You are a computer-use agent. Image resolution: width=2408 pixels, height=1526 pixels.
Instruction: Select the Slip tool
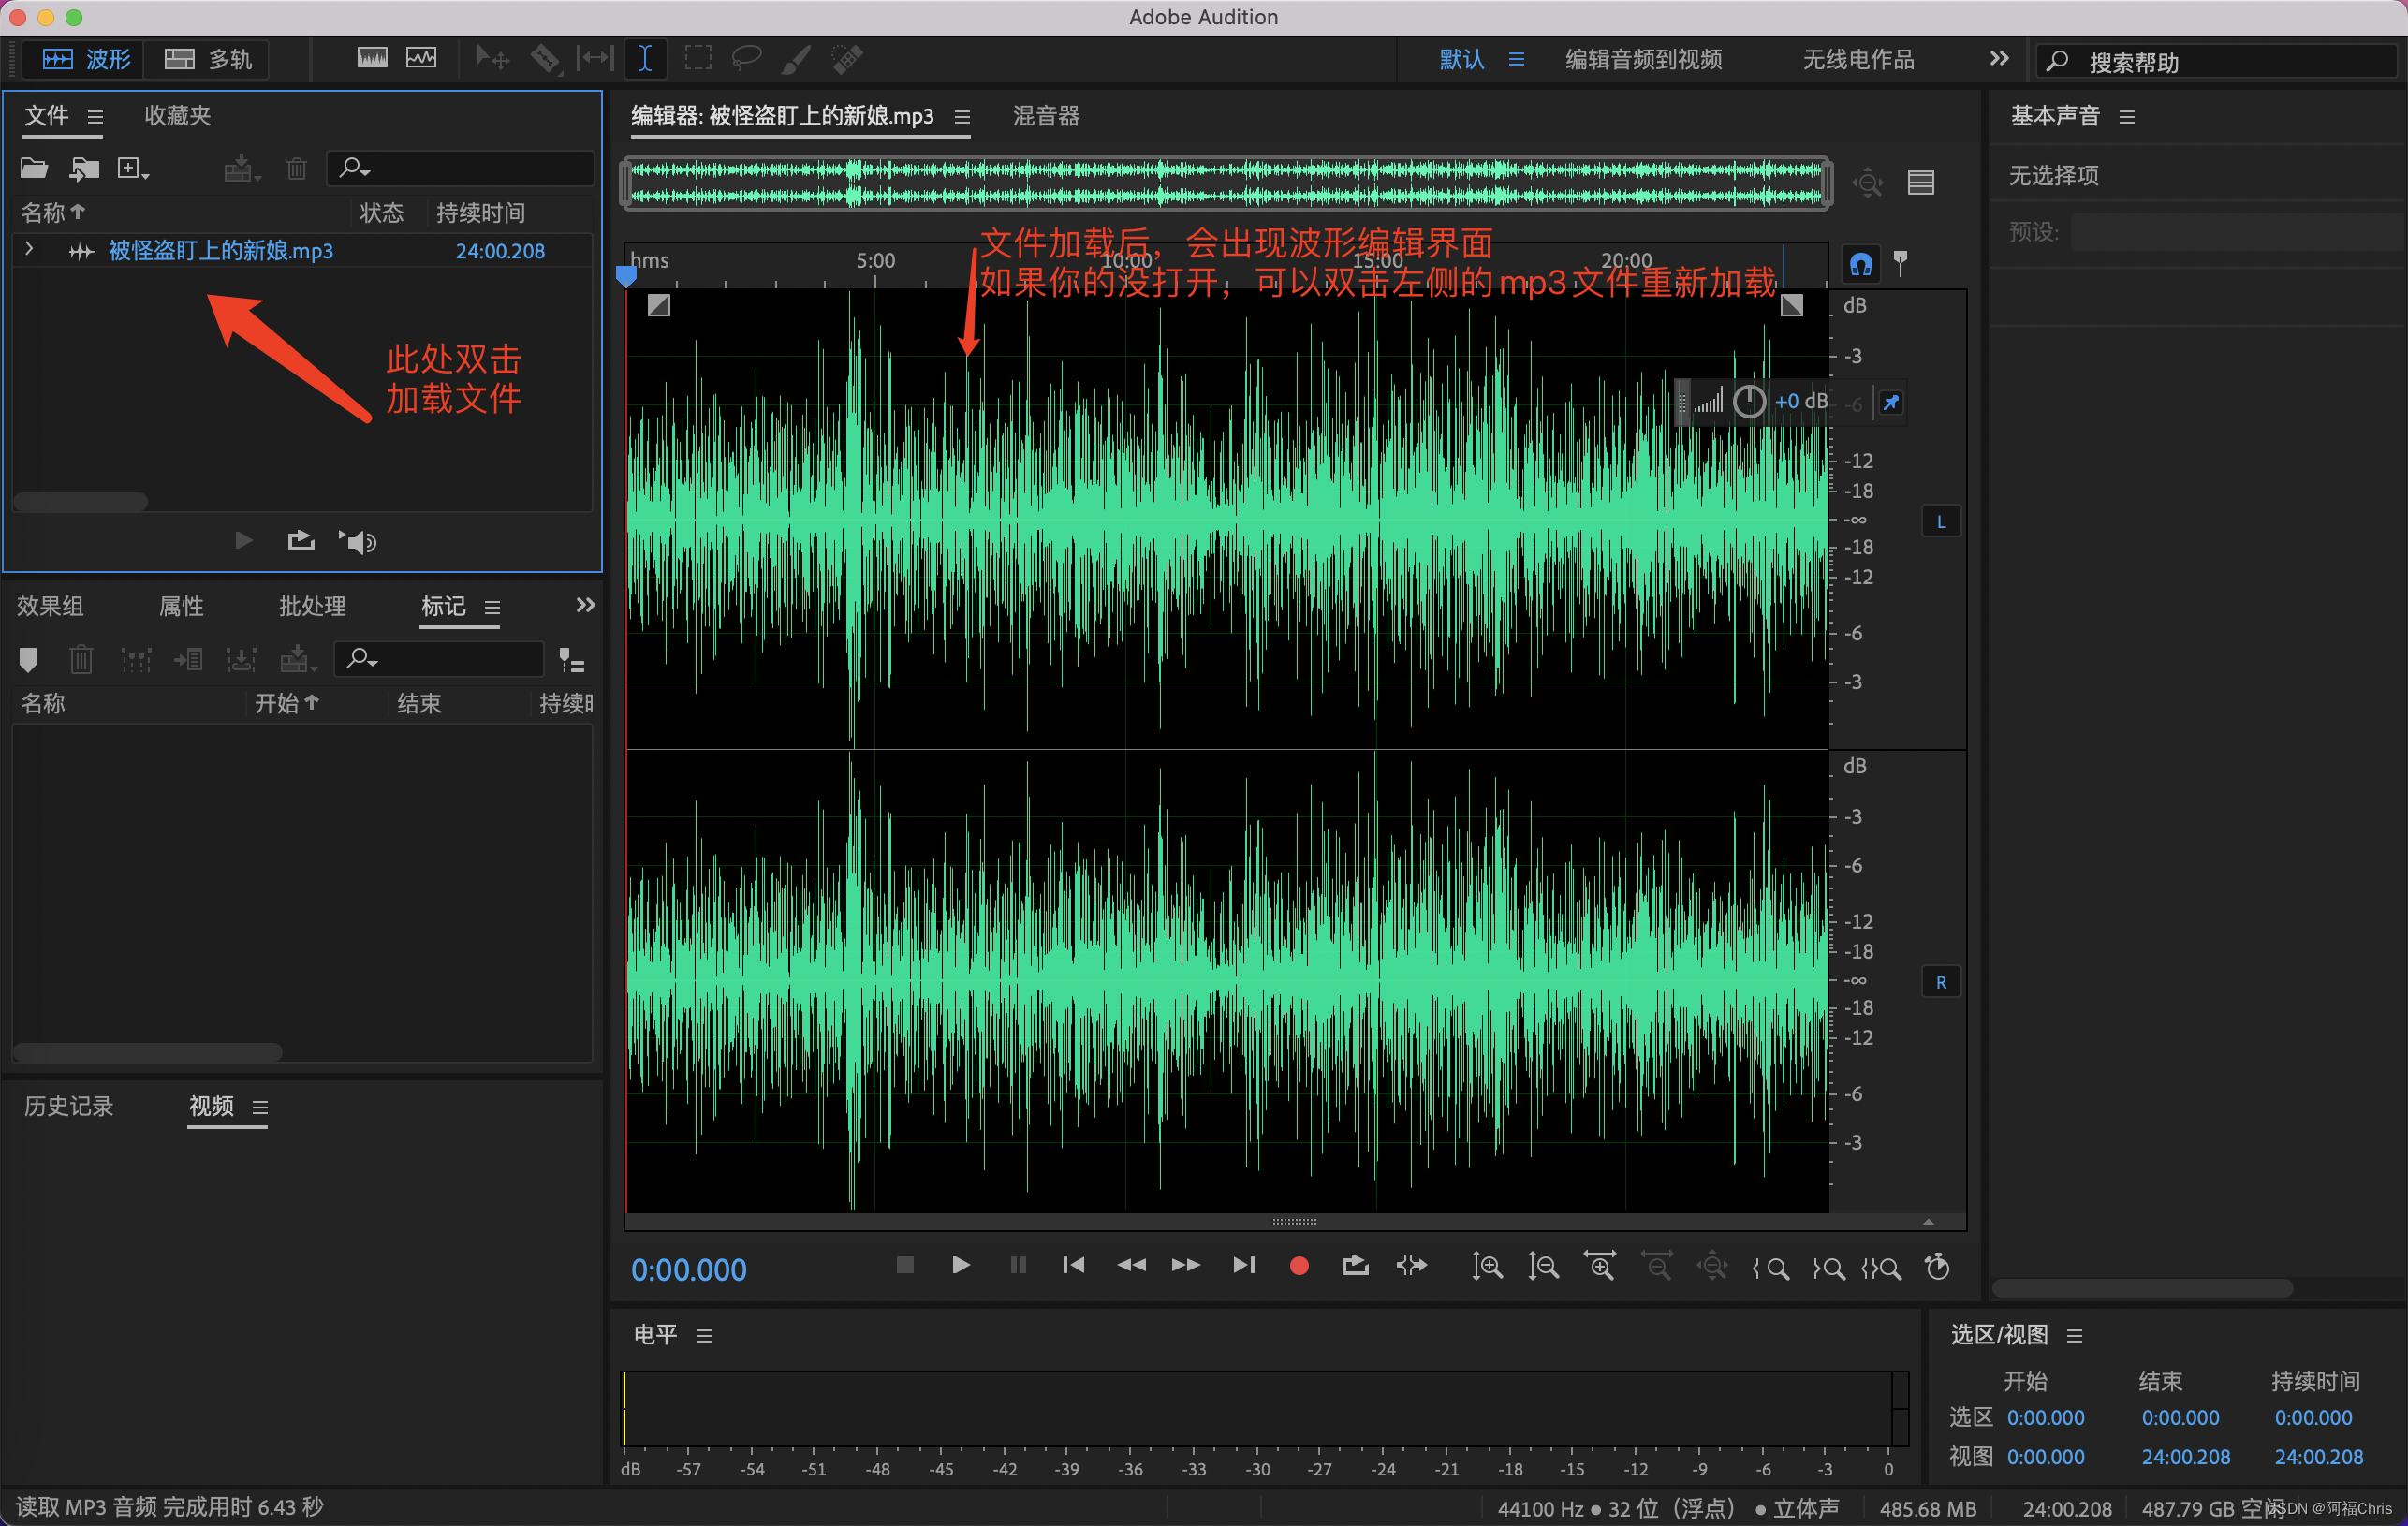[x=595, y=58]
